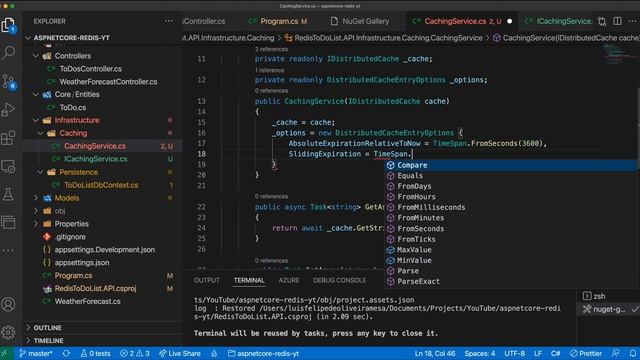Expand the Models folder
The width and height of the screenshot is (640, 360).
tap(36, 198)
